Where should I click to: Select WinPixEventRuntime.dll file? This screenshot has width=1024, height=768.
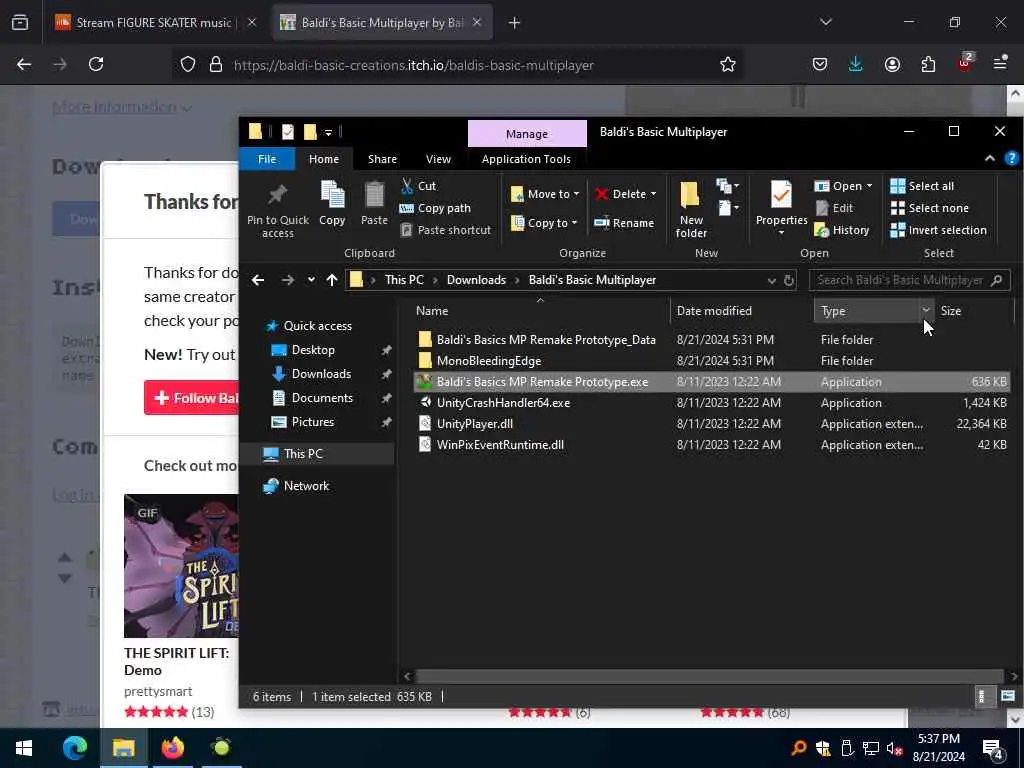pyautogui.click(x=500, y=445)
